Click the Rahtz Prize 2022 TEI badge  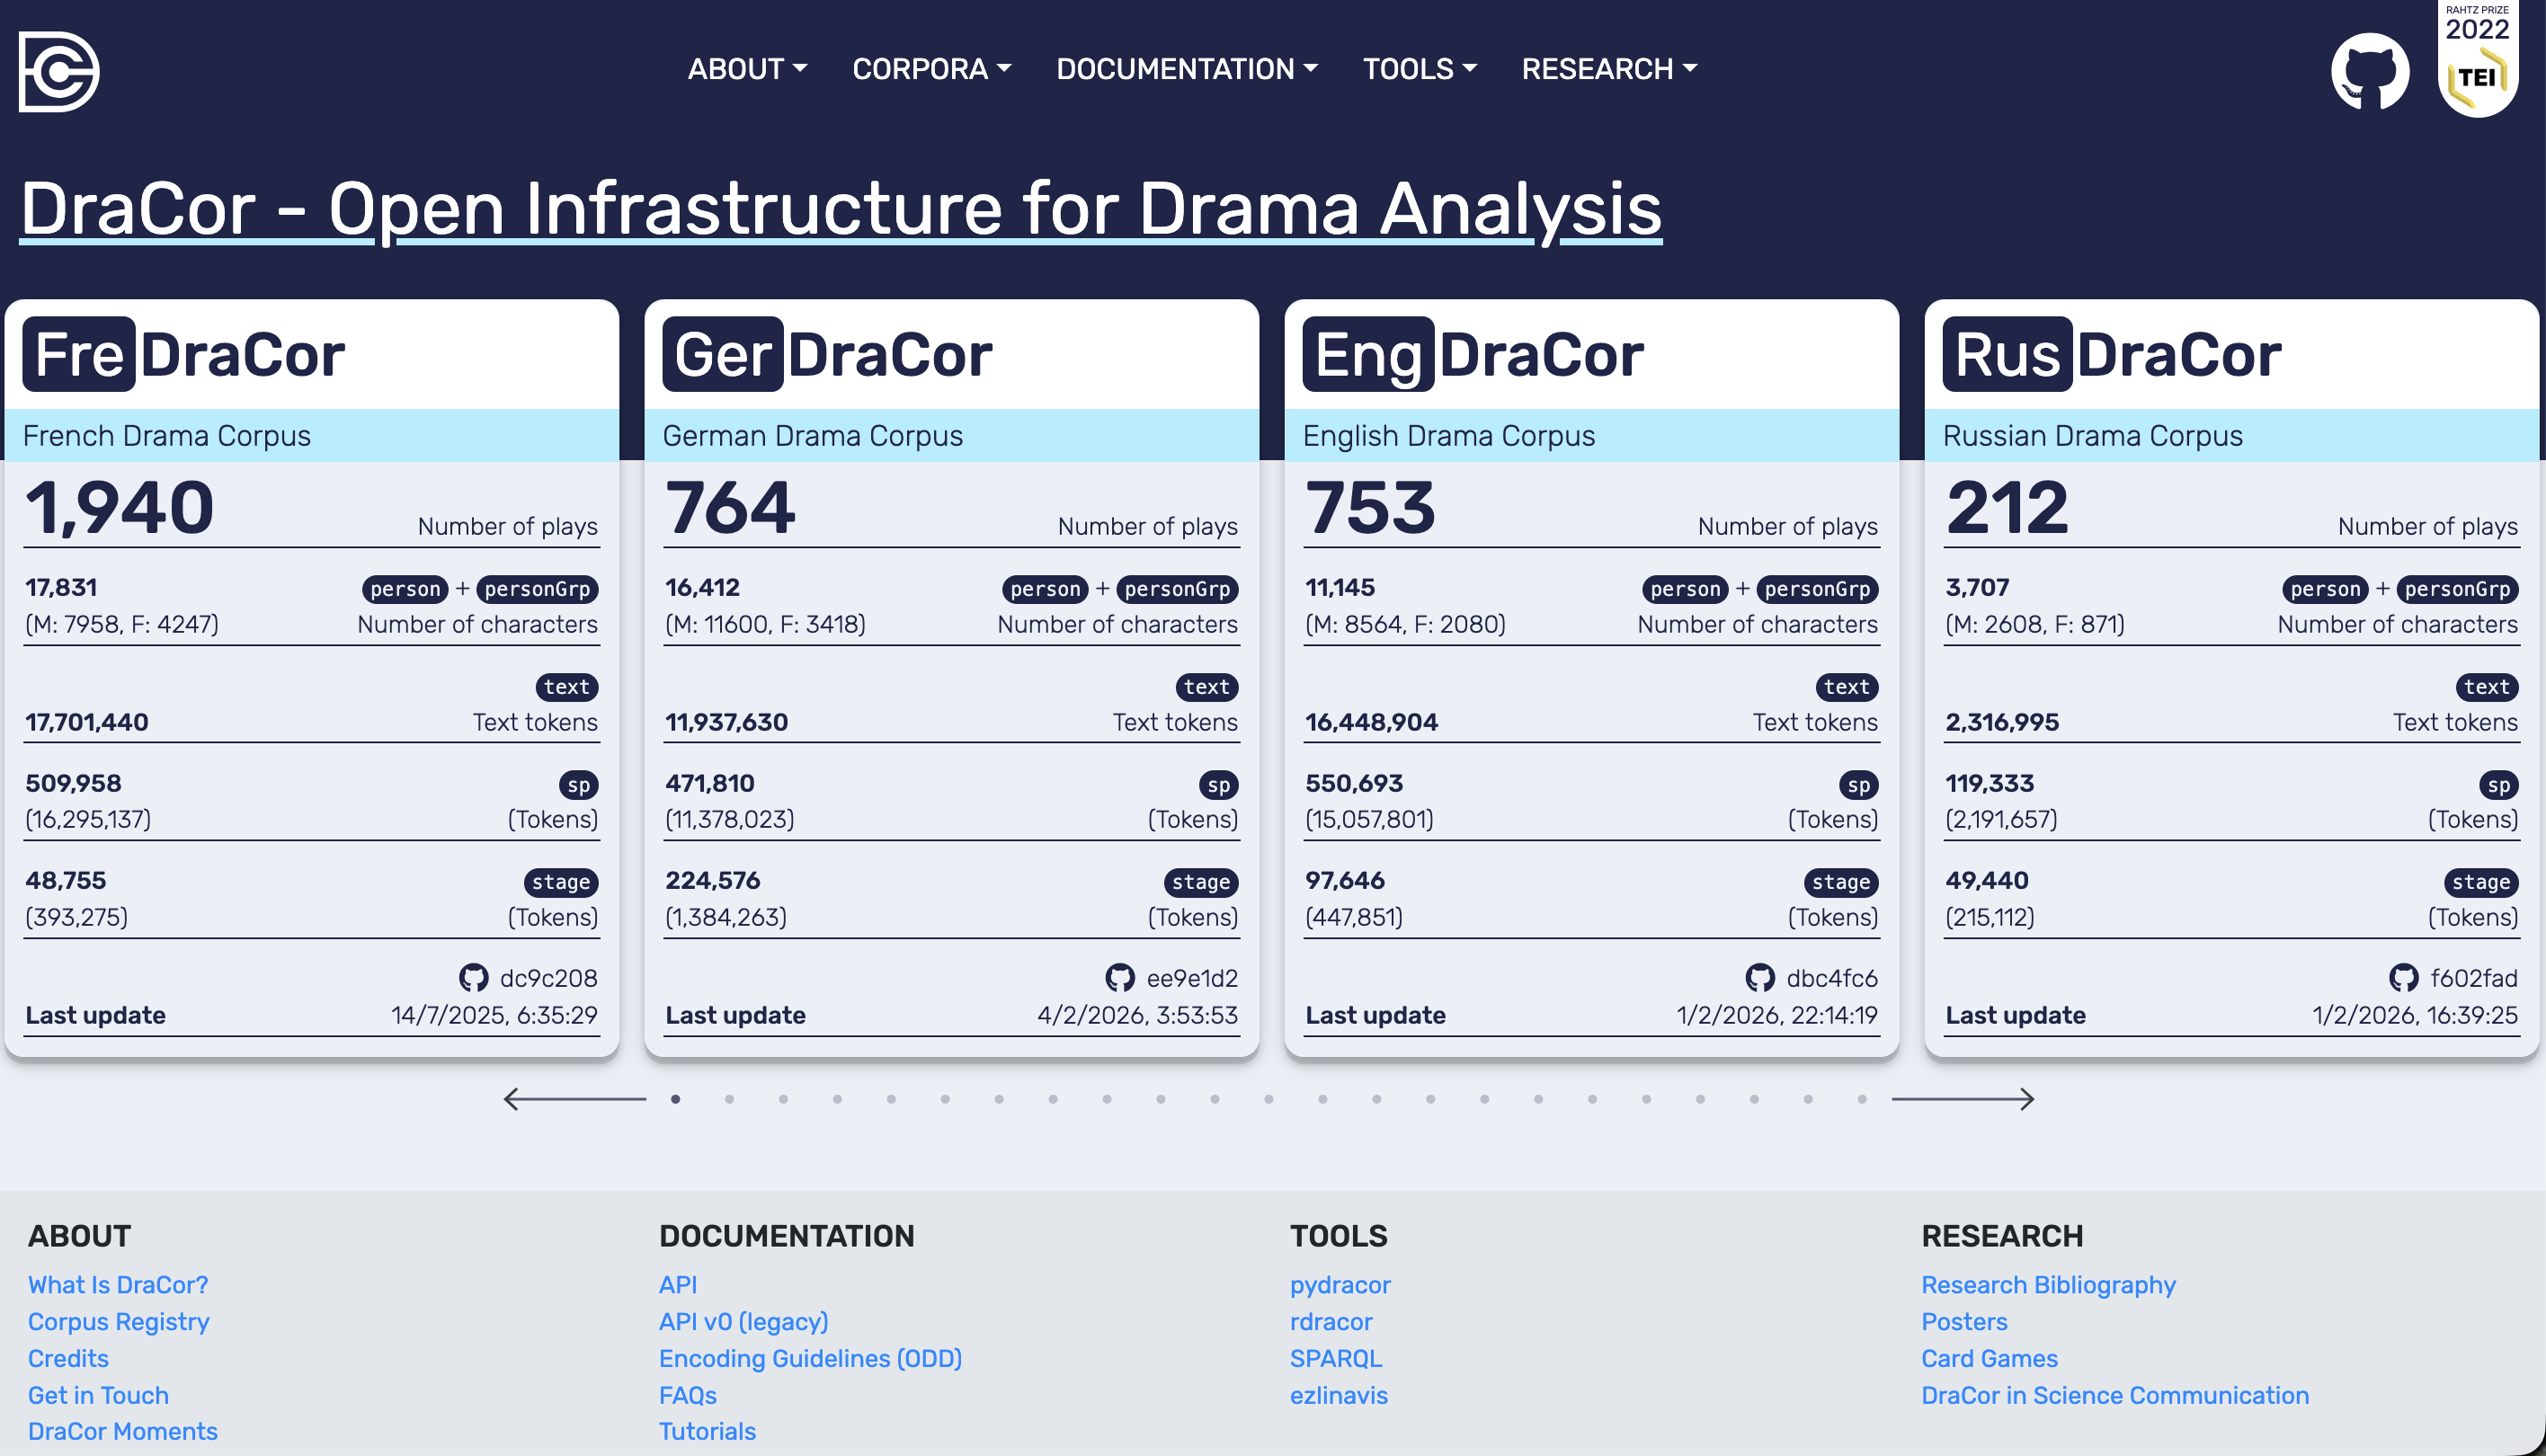coord(2477,60)
